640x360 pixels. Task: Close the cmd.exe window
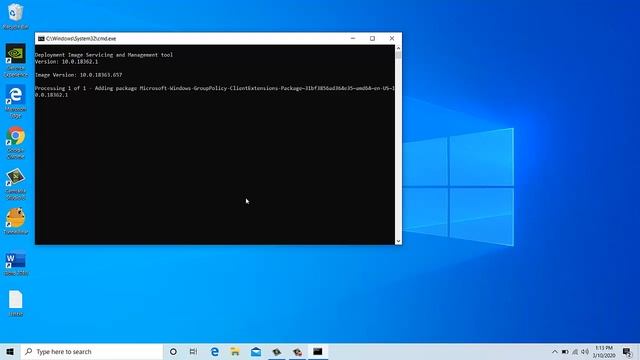click(392, 38)
